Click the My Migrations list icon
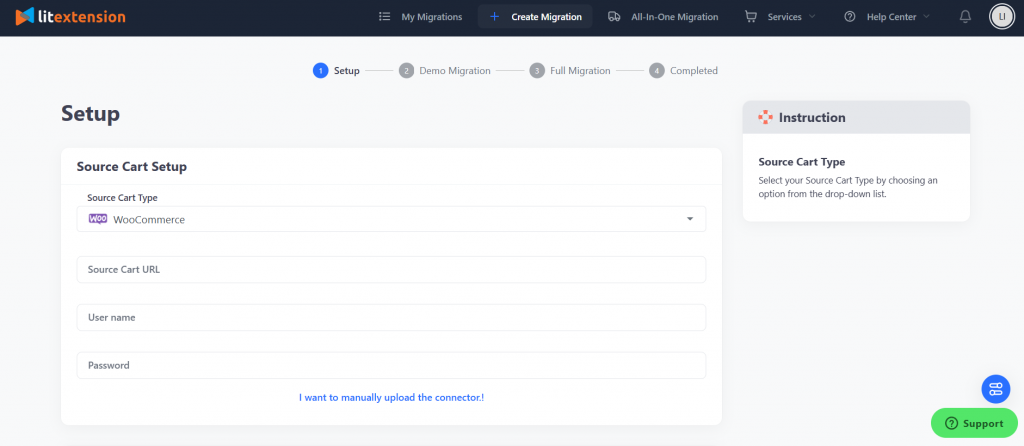This screenshot has width=1024, height=446. [385, 17]
